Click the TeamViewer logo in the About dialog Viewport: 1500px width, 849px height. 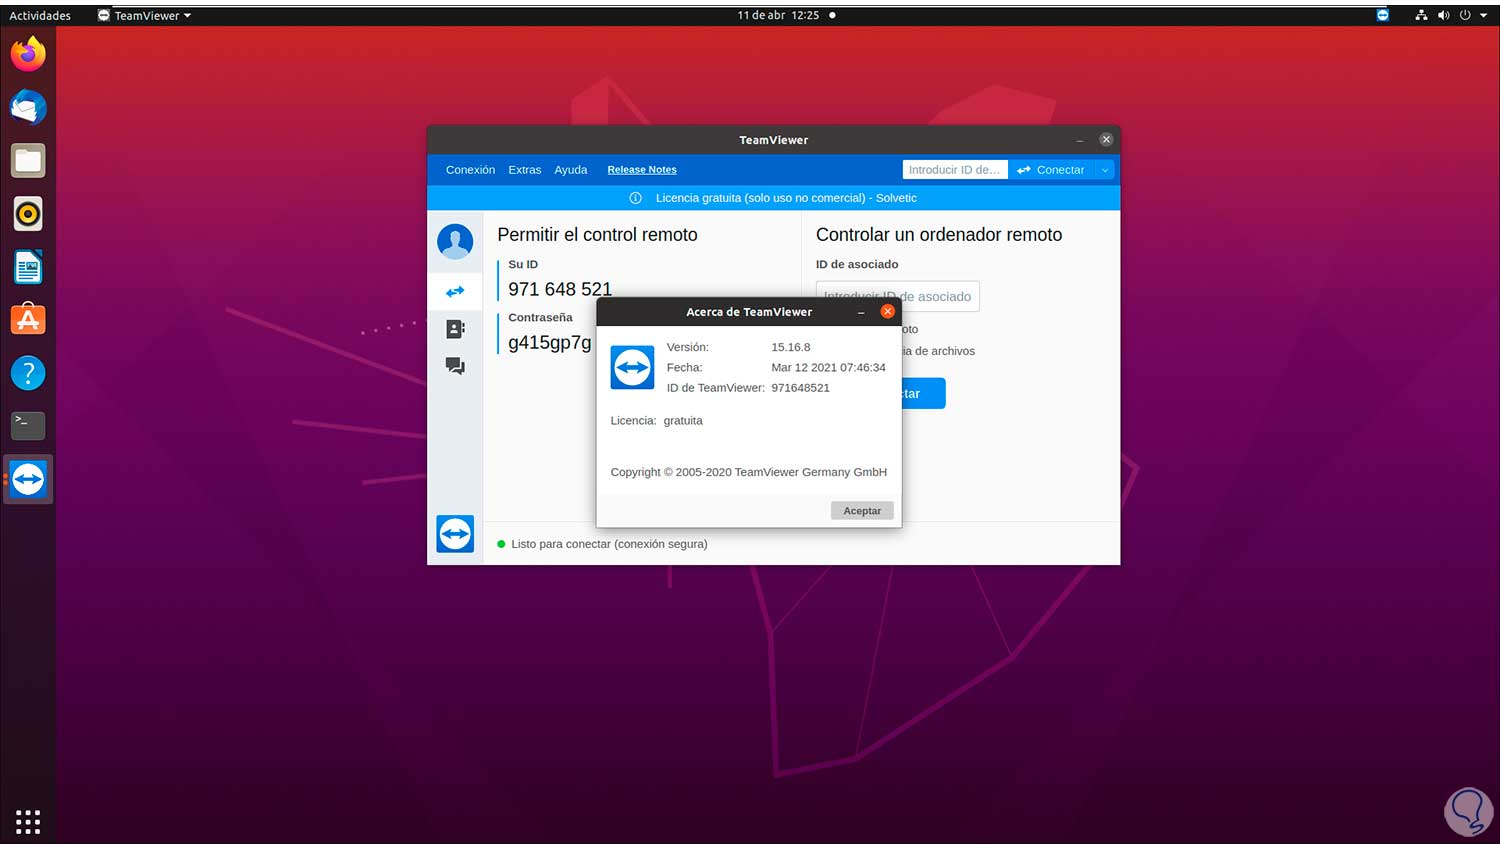click(x=632, y=368)
